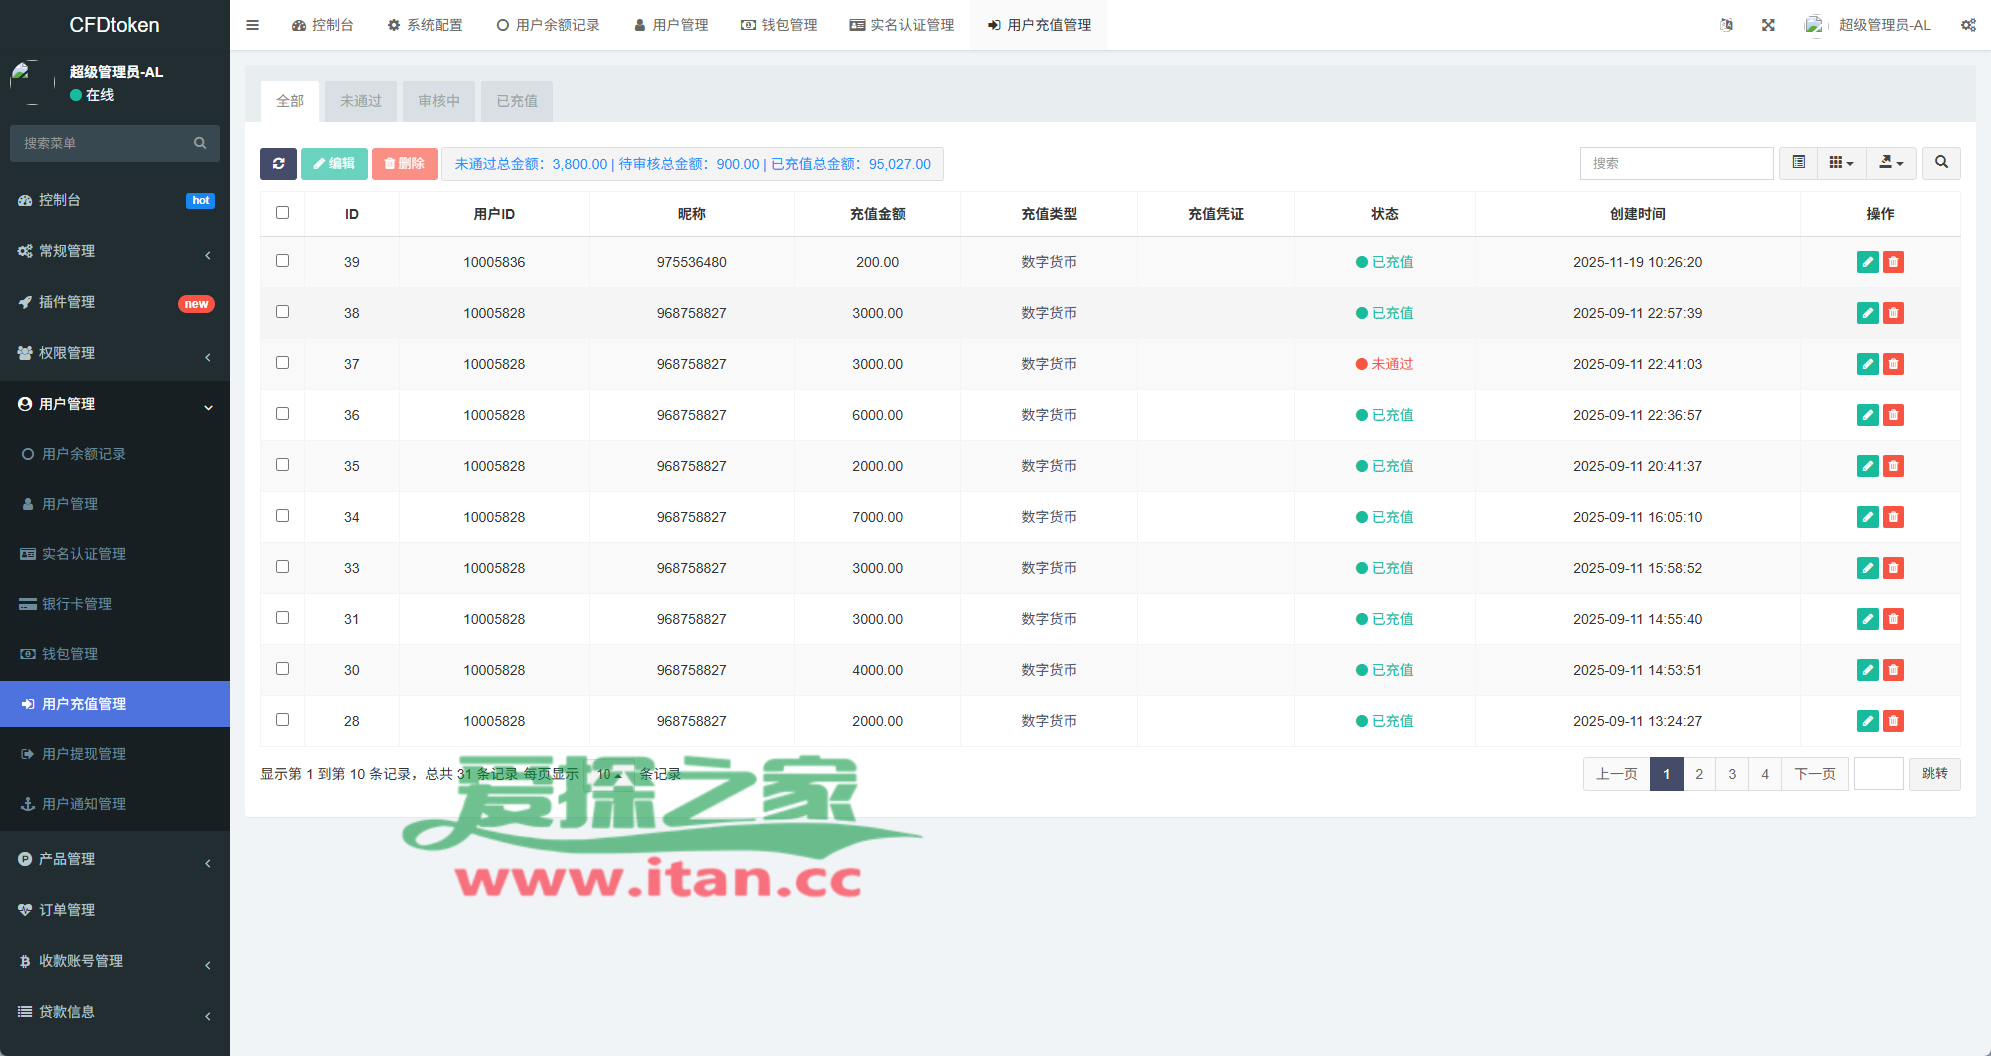
Task: Expand the 产品管理 sidebar menu
Action: tap(114, 859)
